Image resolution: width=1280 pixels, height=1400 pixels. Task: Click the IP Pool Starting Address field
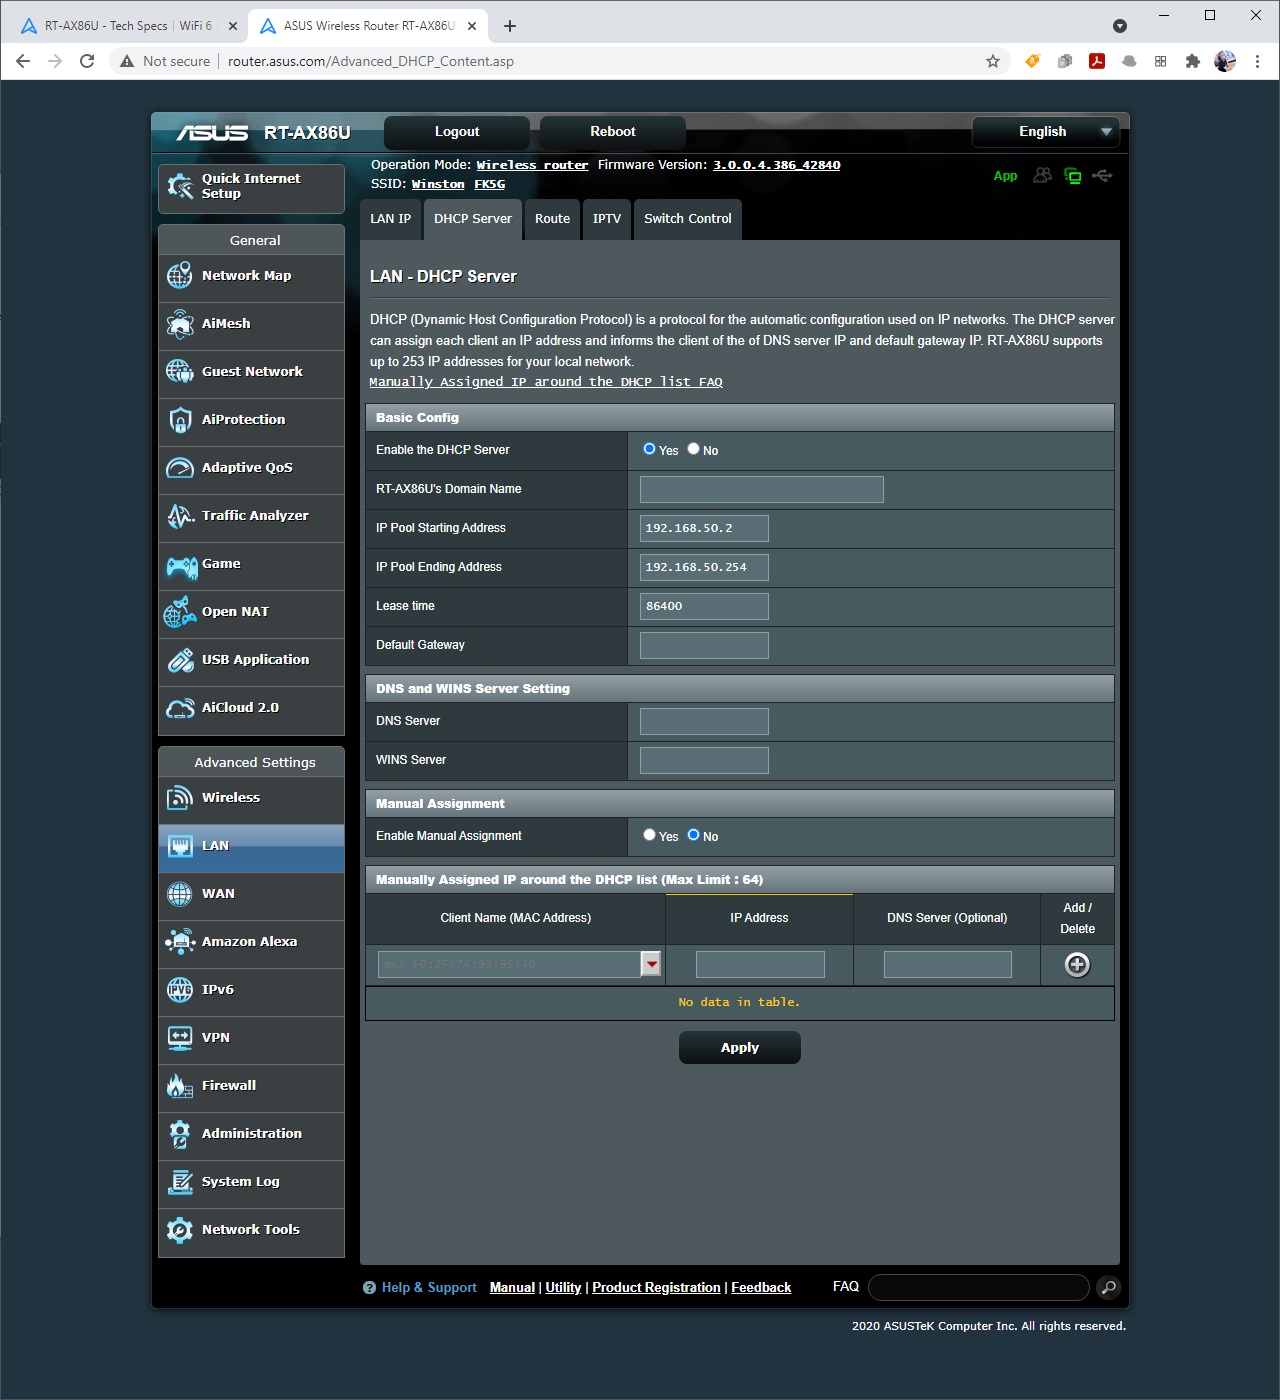pos(704,528)
